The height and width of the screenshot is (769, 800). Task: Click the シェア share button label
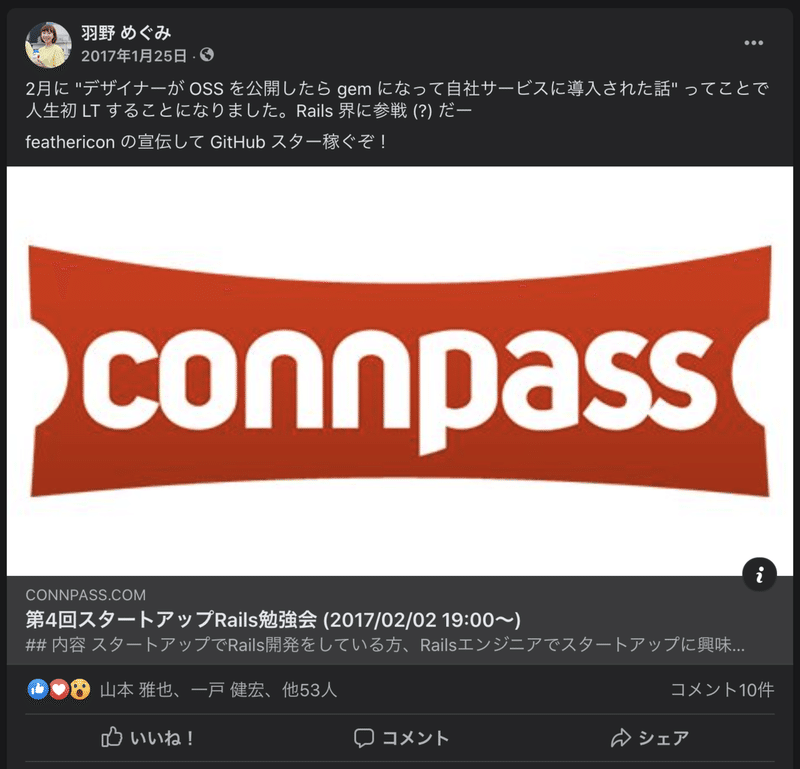(663, 738)
